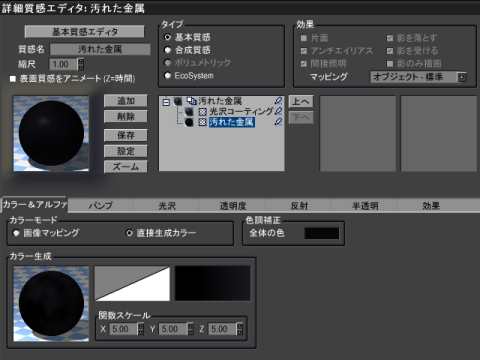
Task: Select the 合成質感 type radio button
Action: (168, 50)
